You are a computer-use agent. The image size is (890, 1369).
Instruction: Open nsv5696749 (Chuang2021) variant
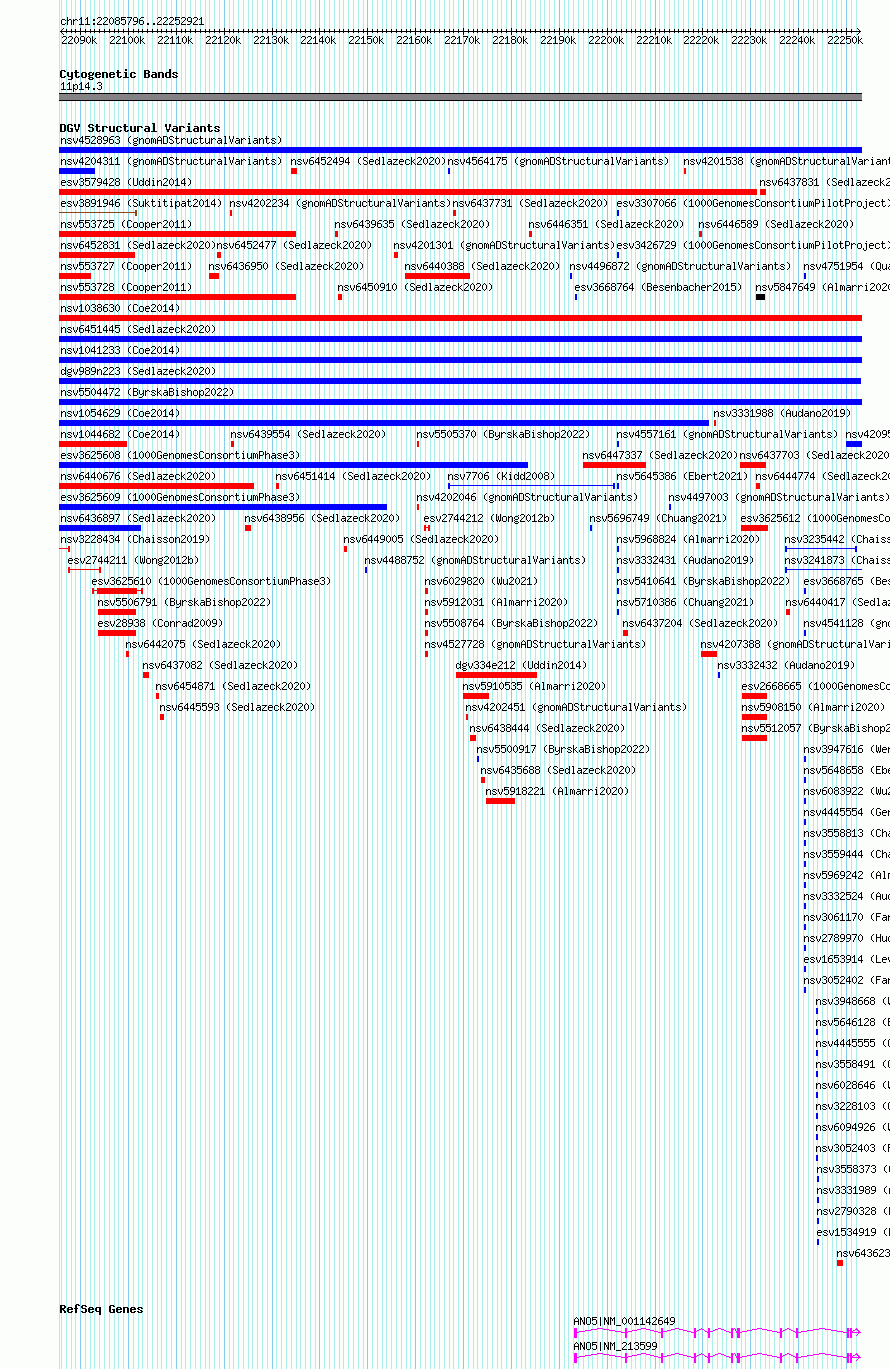click(x=658, y=518)
